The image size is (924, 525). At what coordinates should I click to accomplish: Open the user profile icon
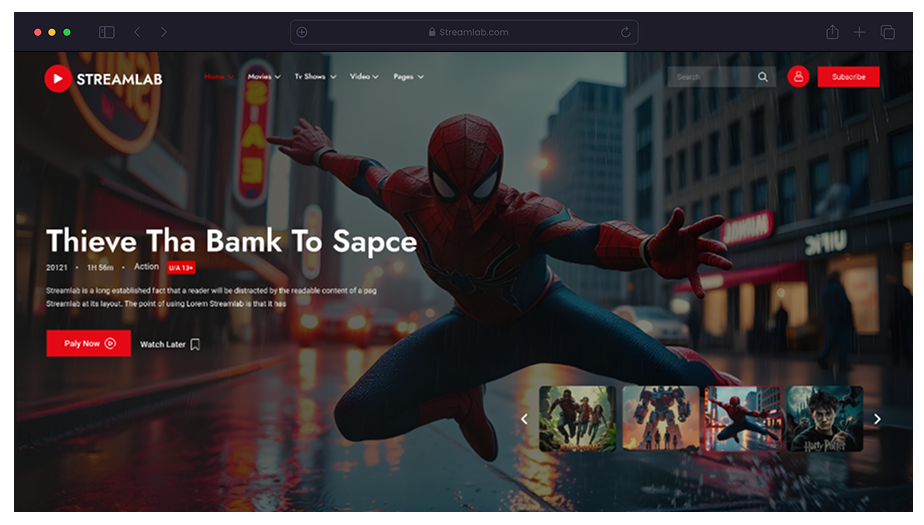(798, 77)
